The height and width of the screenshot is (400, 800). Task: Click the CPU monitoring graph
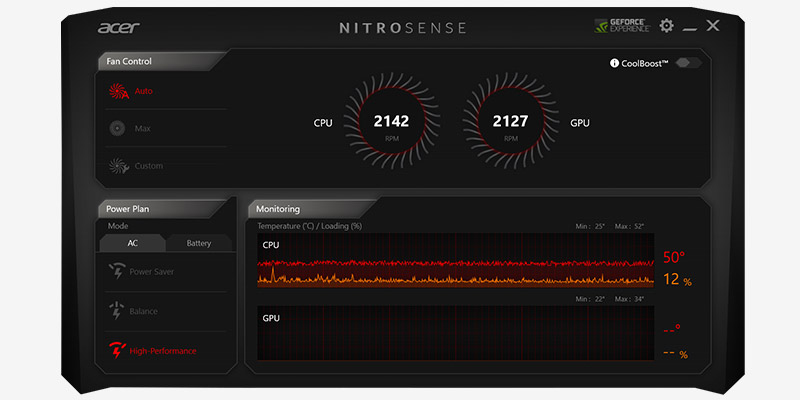point(456,261)
